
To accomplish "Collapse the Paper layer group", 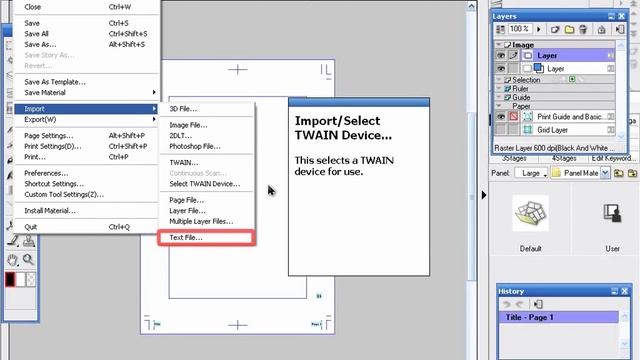I will pyautogui.click(x=499, y=106).
